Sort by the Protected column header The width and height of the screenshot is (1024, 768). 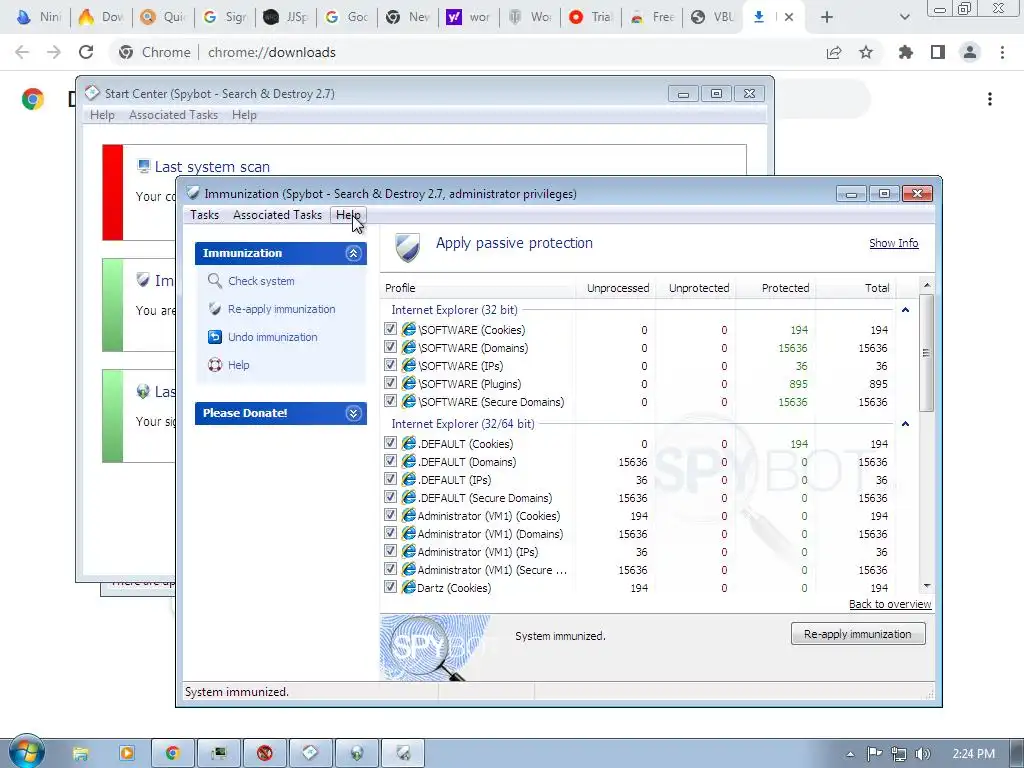coord(785,288)
